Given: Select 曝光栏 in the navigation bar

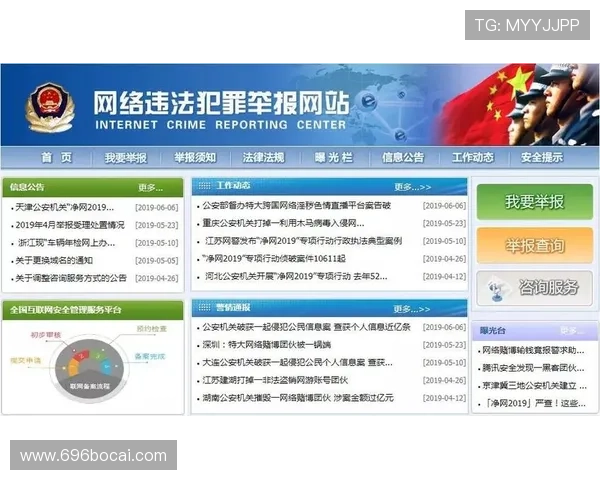Looking at the screenshot, I should click(x=333, y=157).
